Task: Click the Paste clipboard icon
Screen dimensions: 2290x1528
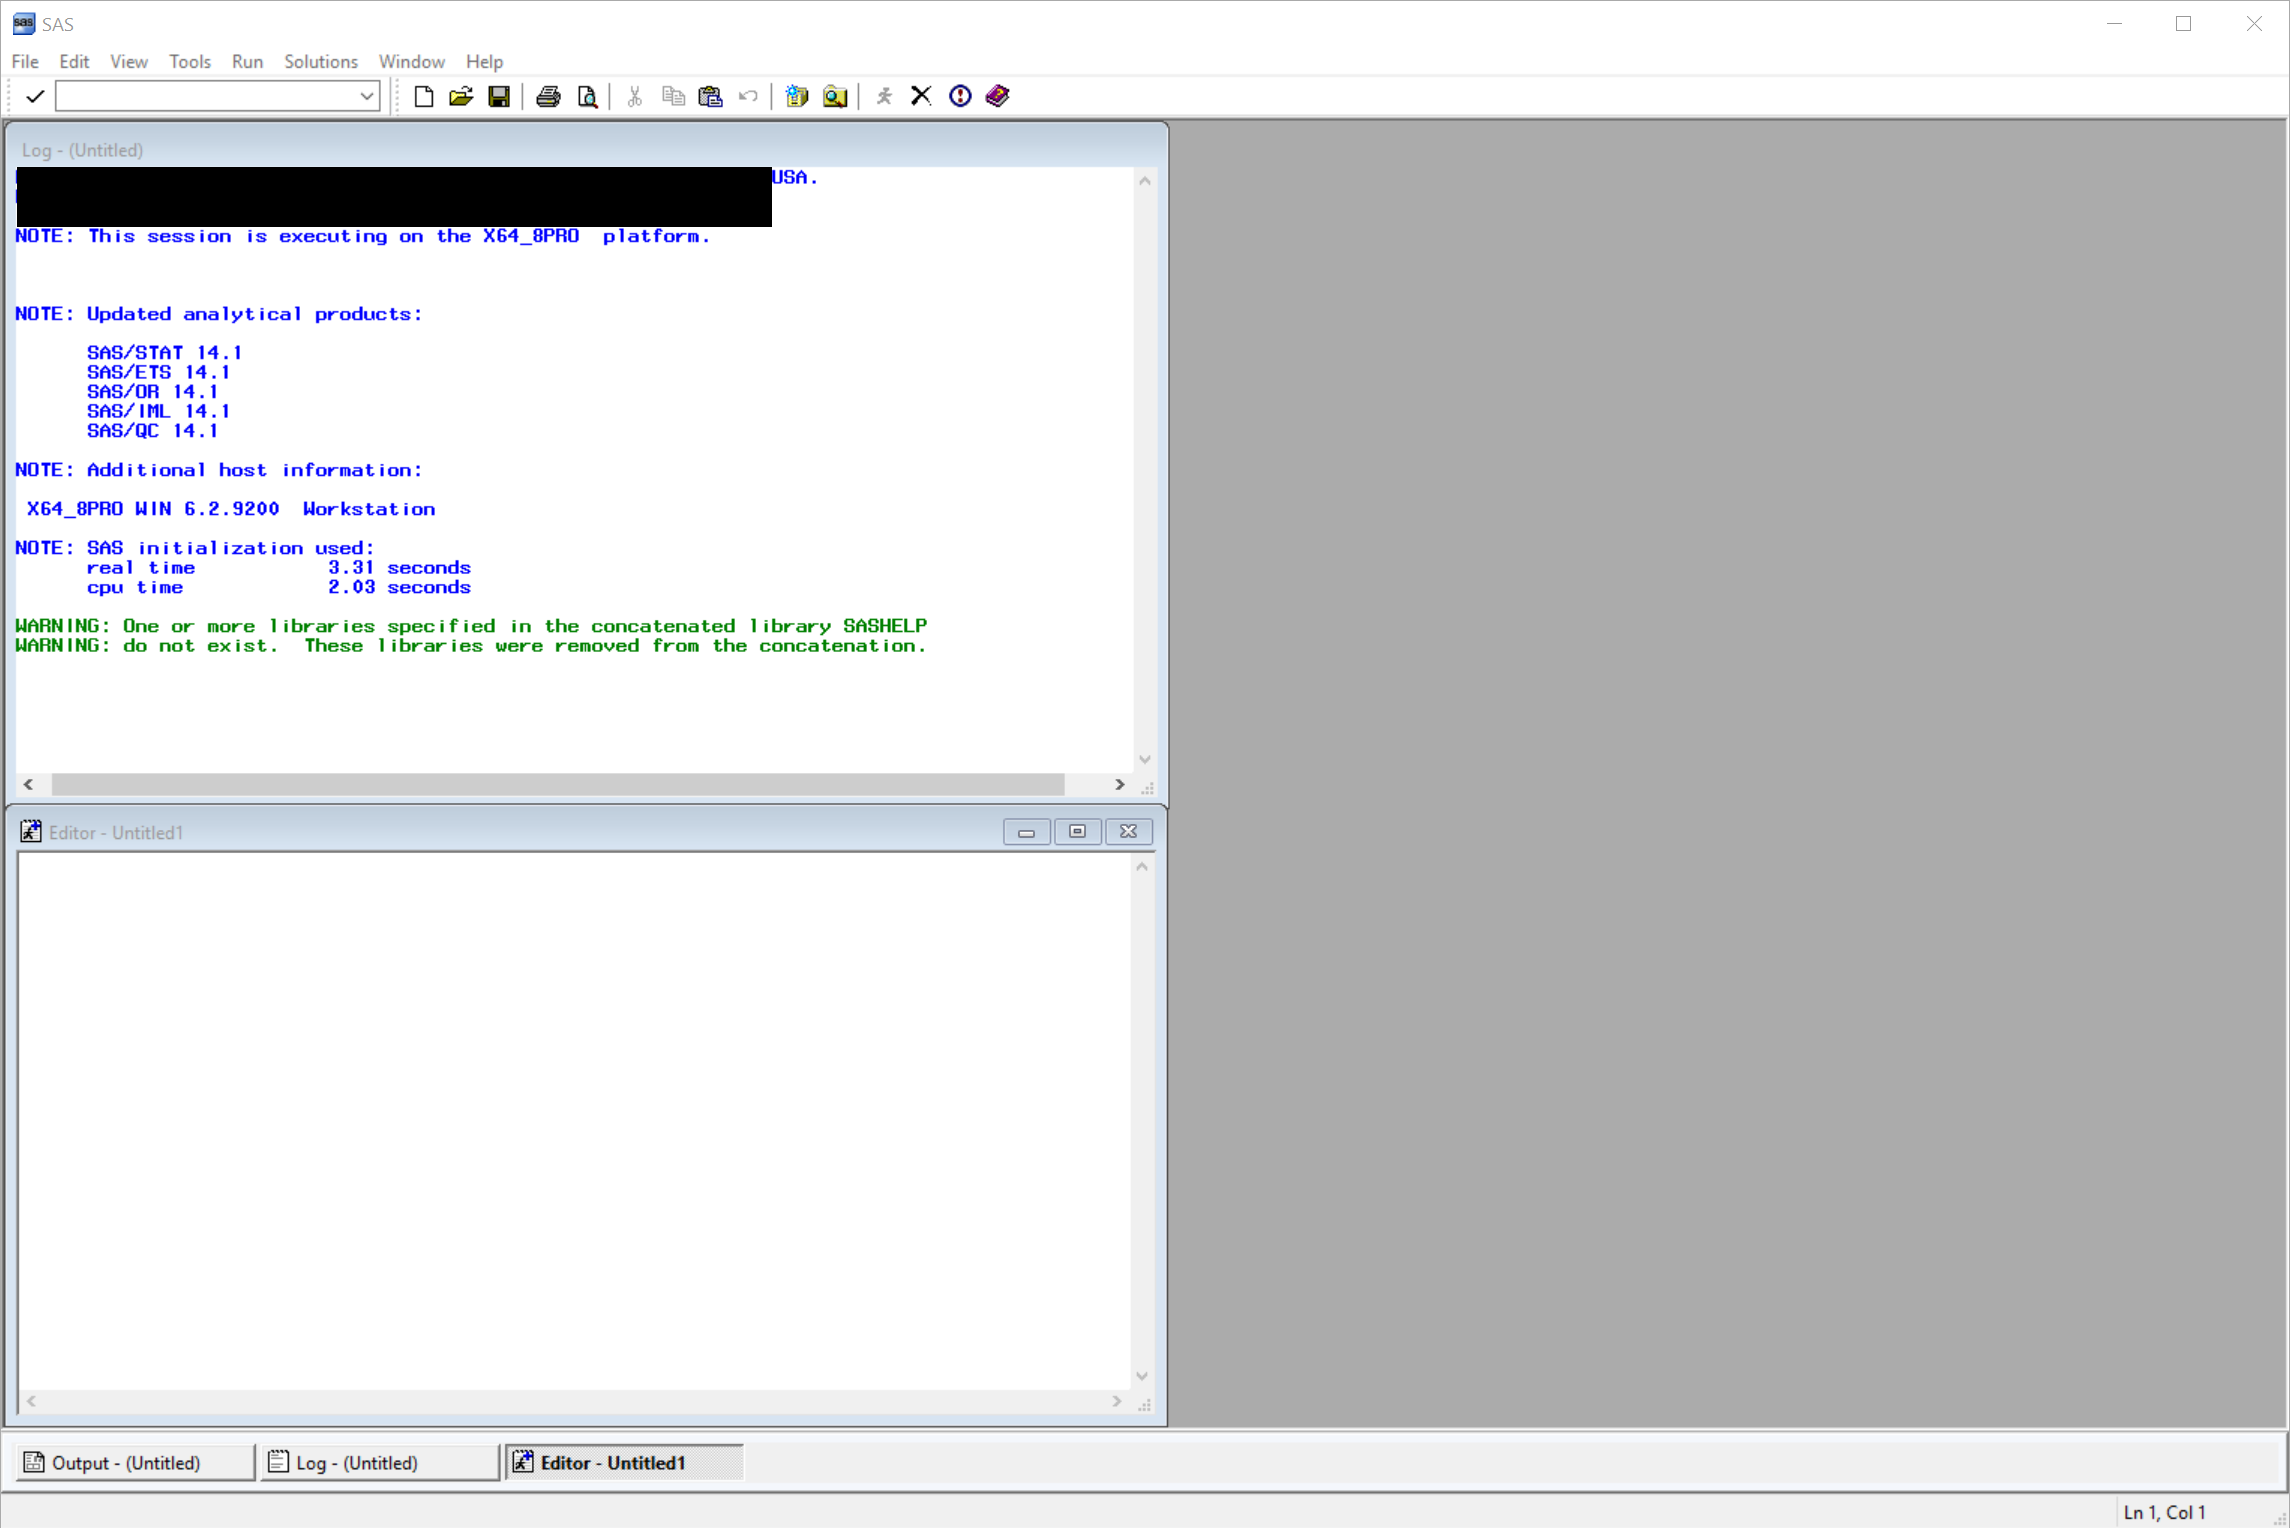Action: pyautogui.click(x=710, y=96)
